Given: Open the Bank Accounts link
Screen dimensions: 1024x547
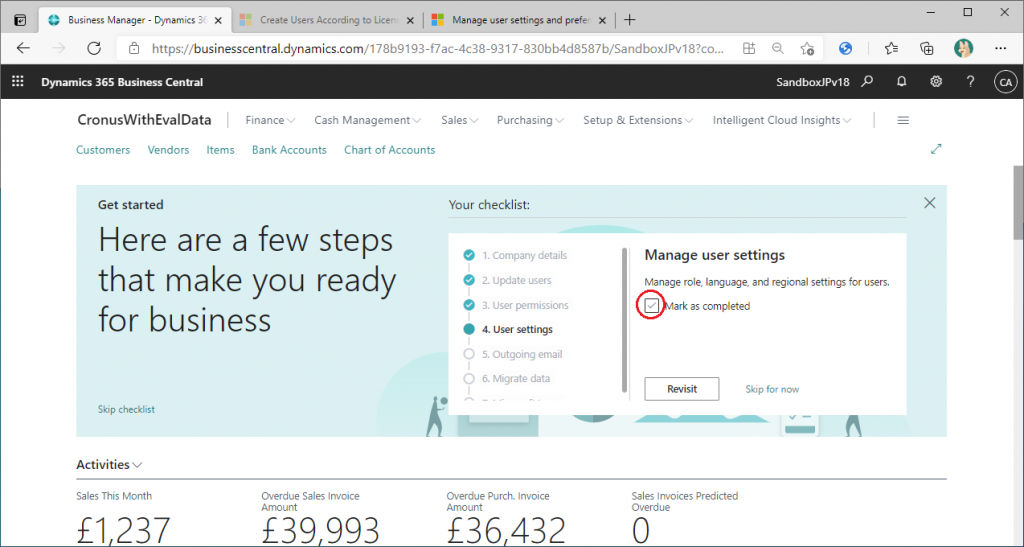Looking at the screenshot, I should pyautogui.click(x=289, y=149).
